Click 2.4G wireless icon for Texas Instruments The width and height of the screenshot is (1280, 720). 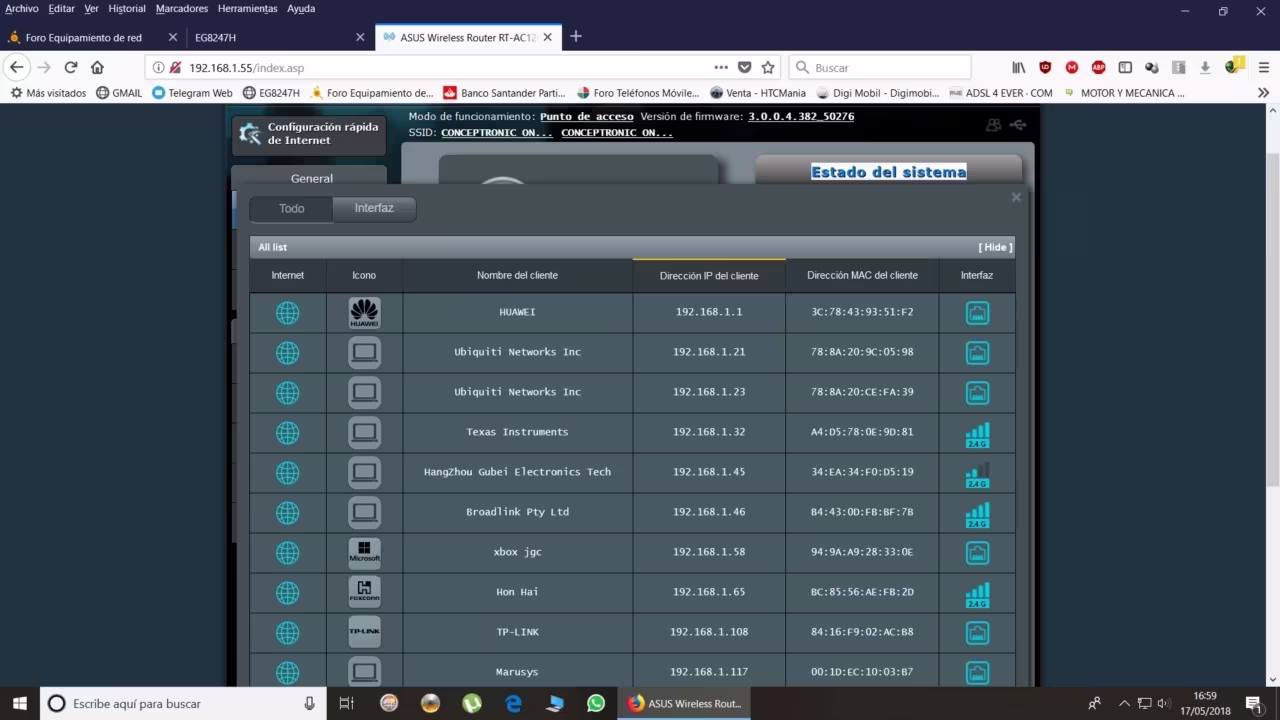click(977, 434)
